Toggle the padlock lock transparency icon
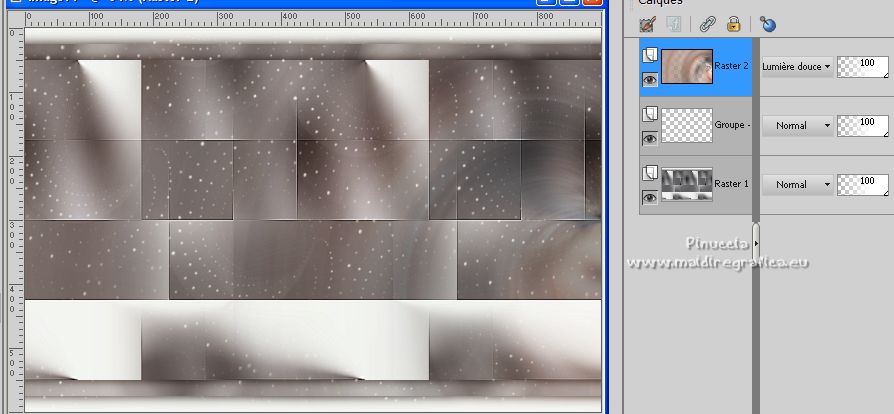The height and width of the screenshot is (414, 894). [x=733, y=24]
